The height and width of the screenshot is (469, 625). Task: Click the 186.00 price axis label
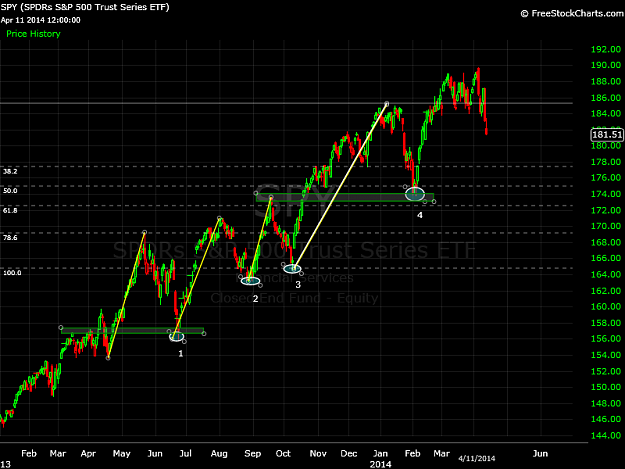pyautogui.click(x=605, y=98)
